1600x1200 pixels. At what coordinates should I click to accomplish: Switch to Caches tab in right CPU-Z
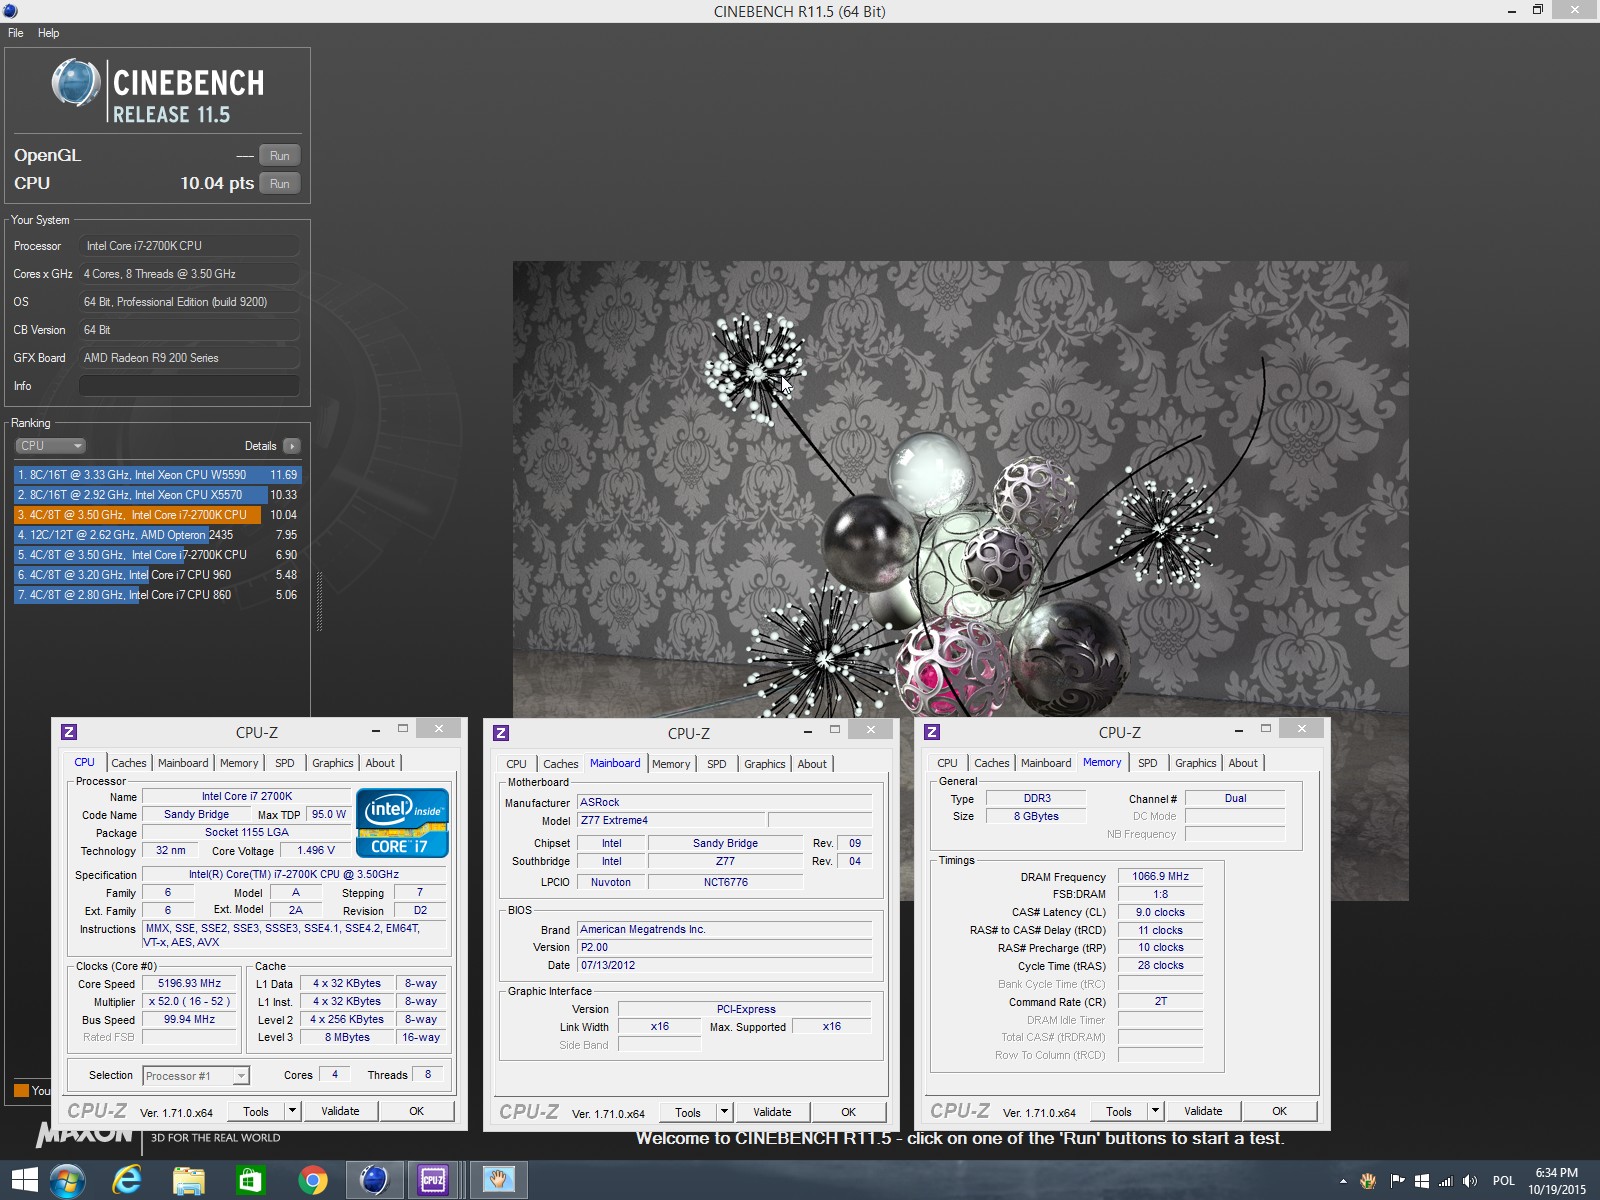(x=992, y=763)
